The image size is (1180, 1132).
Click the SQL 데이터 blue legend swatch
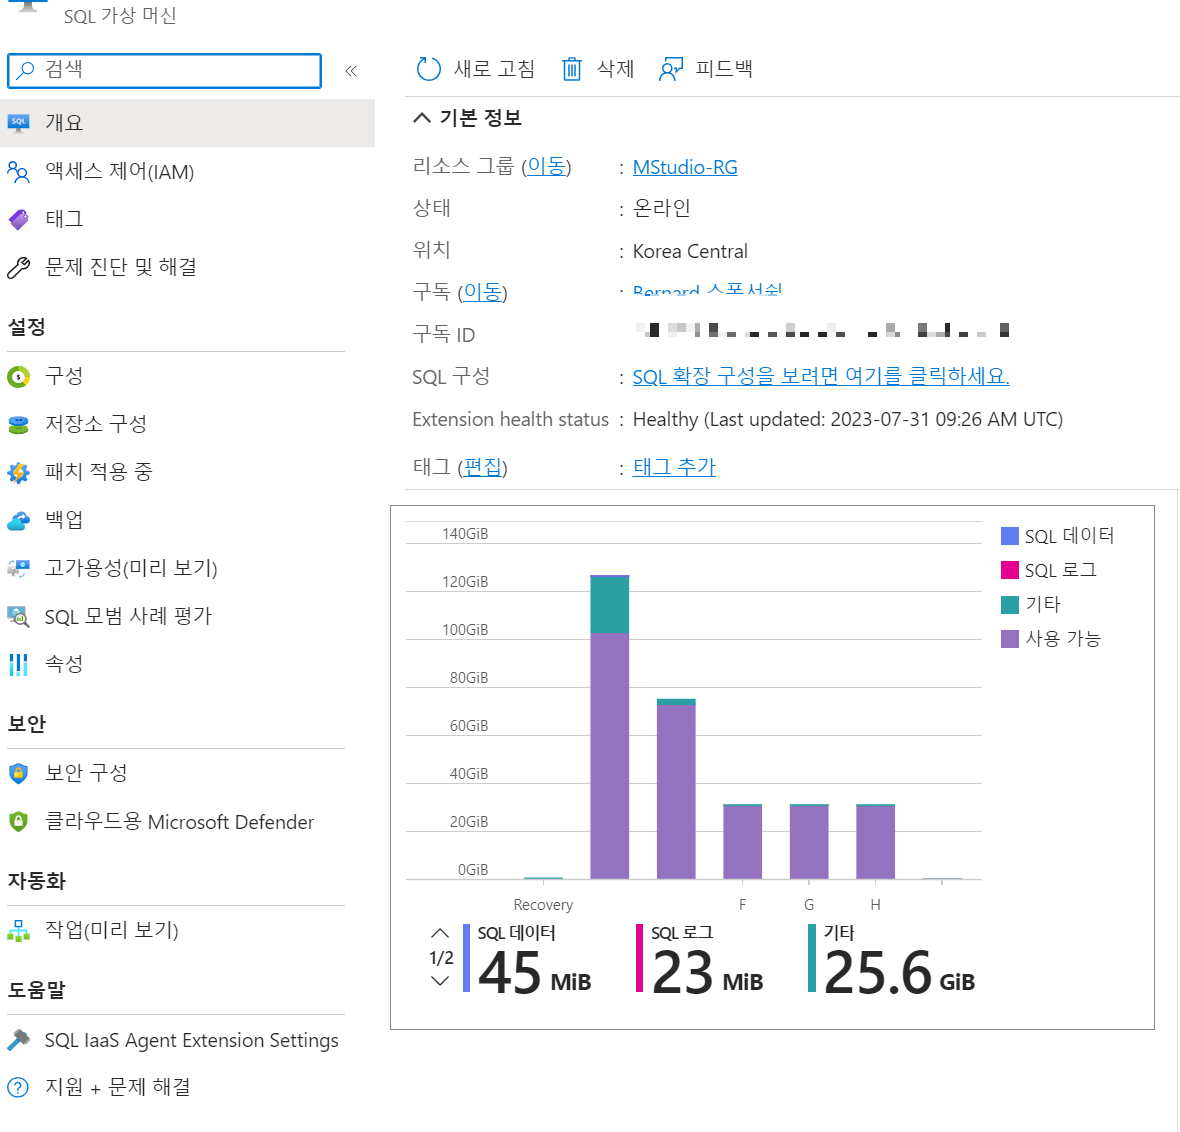(1010, 536)
